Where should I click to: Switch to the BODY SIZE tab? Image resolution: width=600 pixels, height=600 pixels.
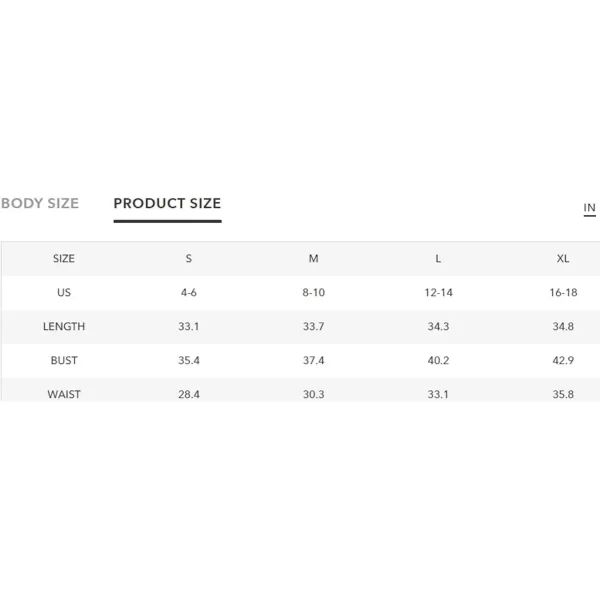tap(40, 203)
